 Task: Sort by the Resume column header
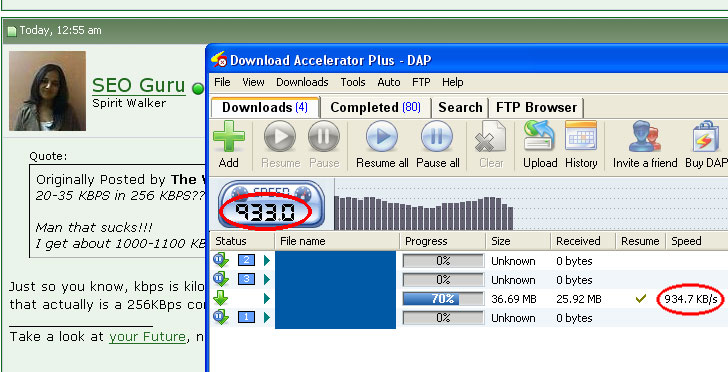pyautogui.click(x=641, y=241)
